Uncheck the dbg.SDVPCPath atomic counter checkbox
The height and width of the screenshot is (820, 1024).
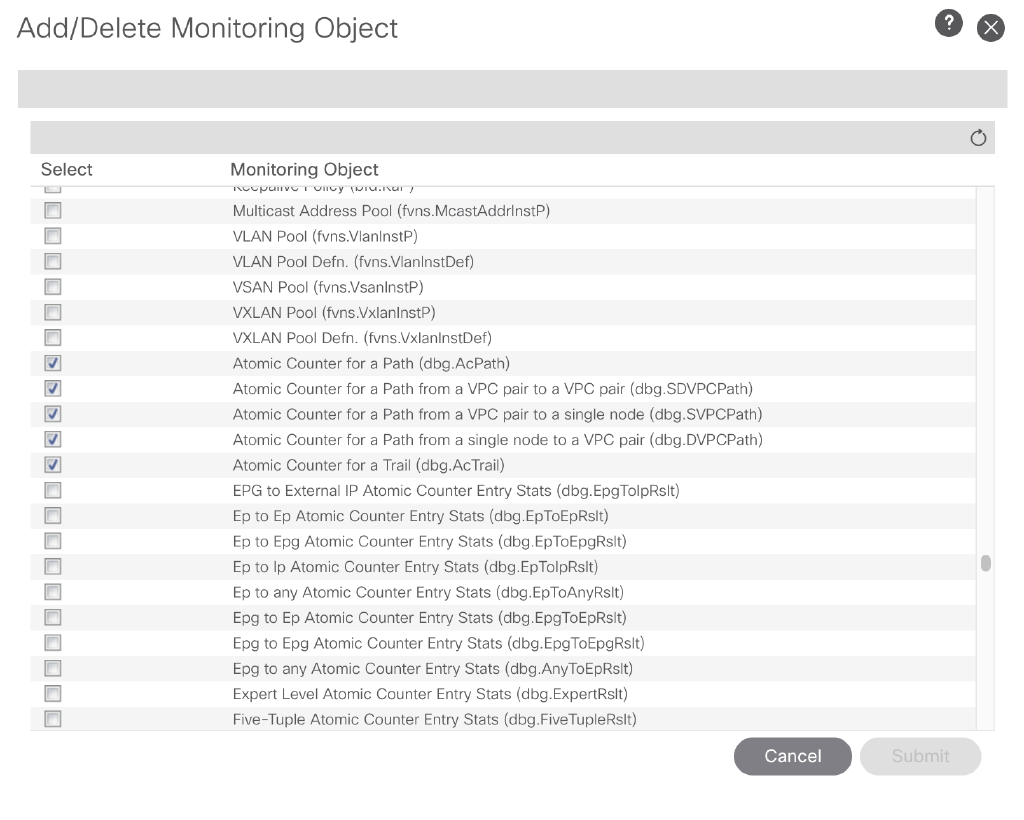click(x=53, y=388)
